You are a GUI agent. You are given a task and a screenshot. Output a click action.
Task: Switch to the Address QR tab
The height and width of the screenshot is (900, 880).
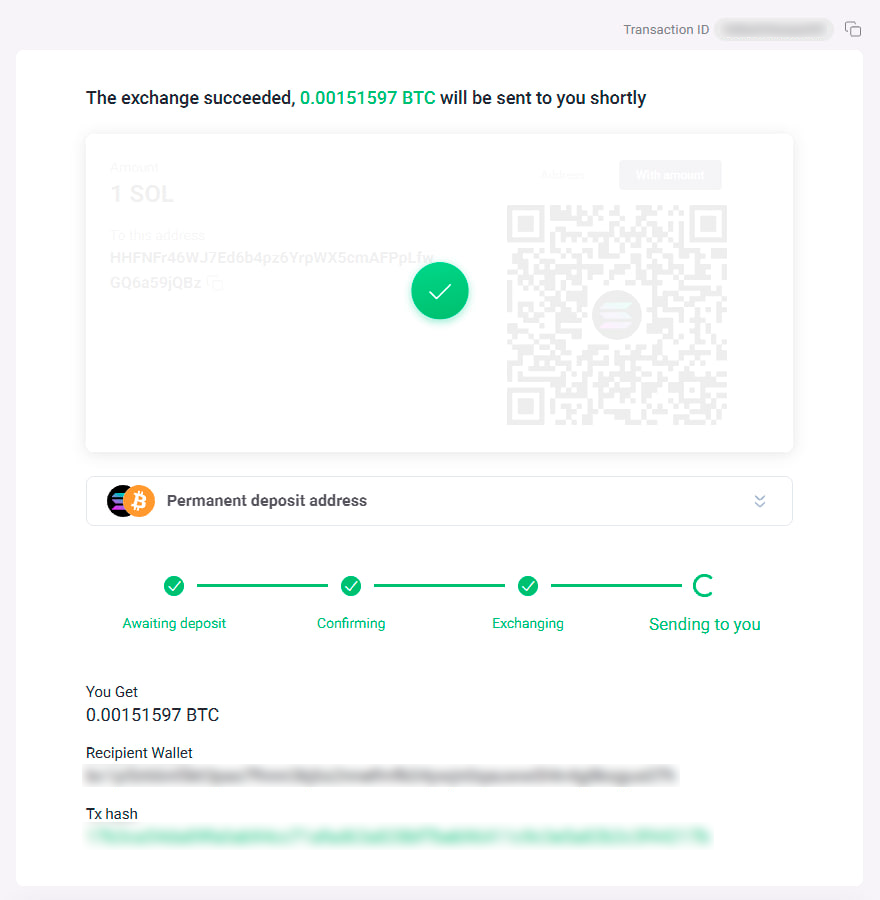tap(563, 175)
